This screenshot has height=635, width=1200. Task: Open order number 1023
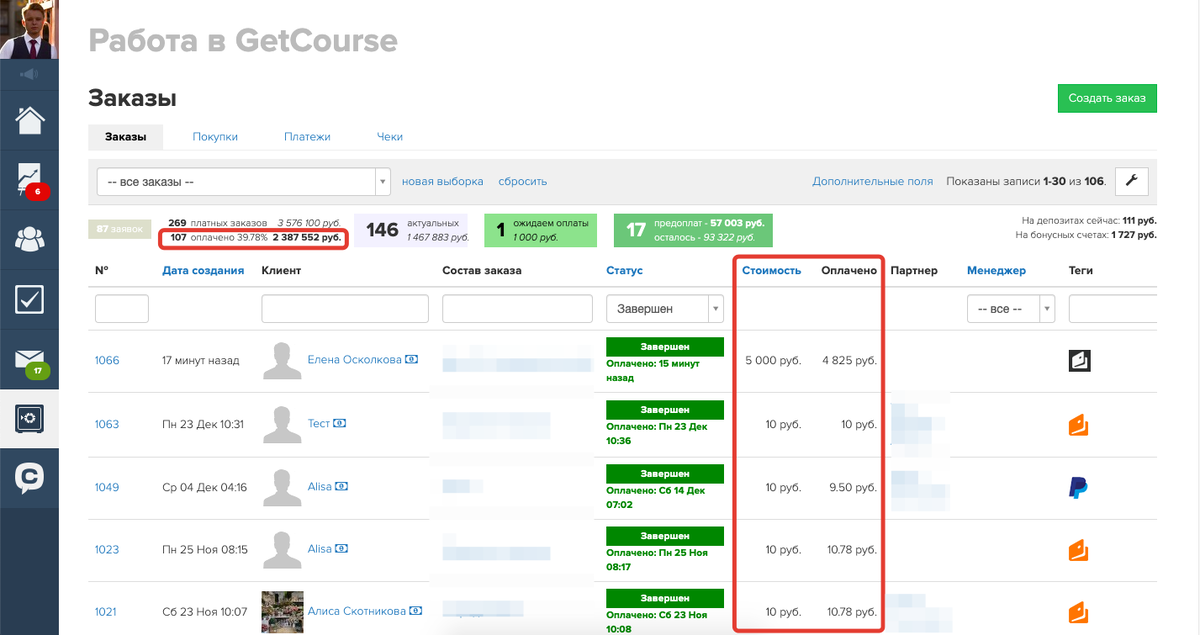point(107,549)
